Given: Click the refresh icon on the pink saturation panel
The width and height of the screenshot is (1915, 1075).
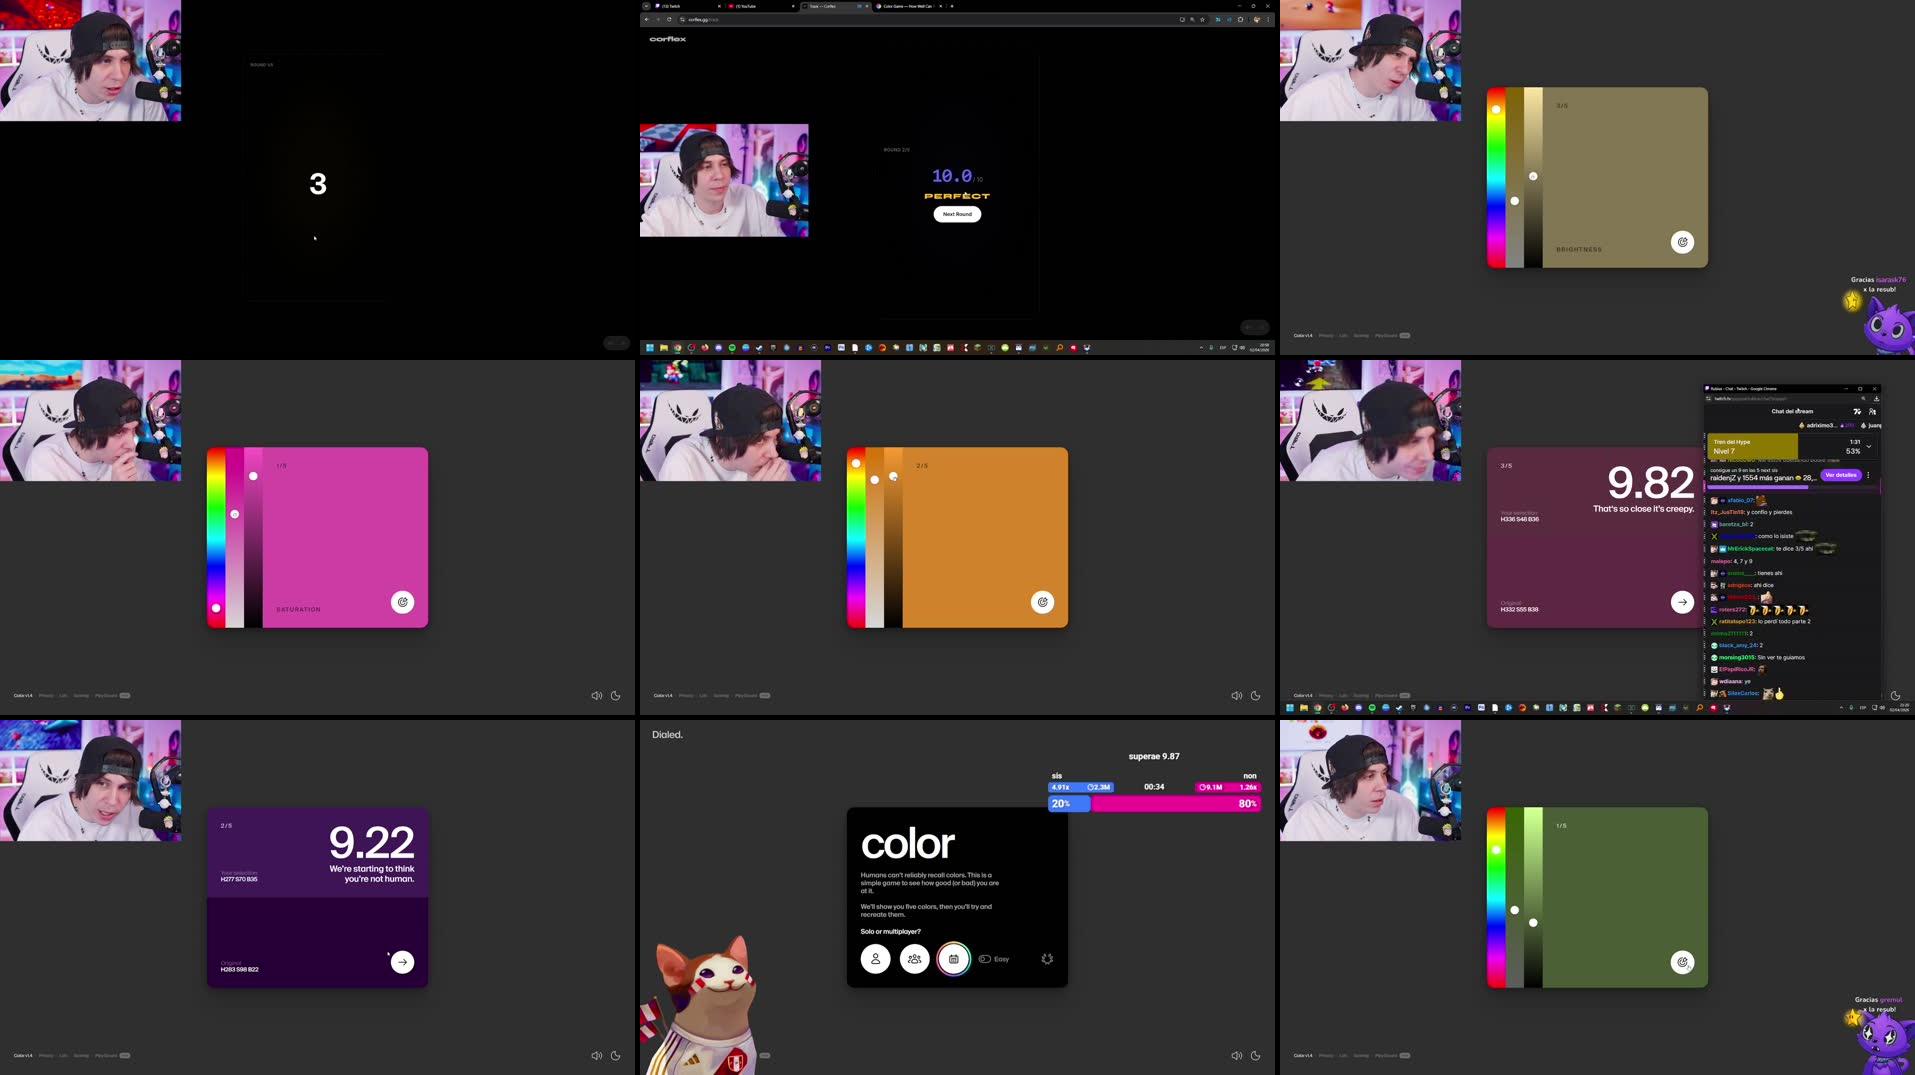Looking at the screenshot, I should point(402,602).
